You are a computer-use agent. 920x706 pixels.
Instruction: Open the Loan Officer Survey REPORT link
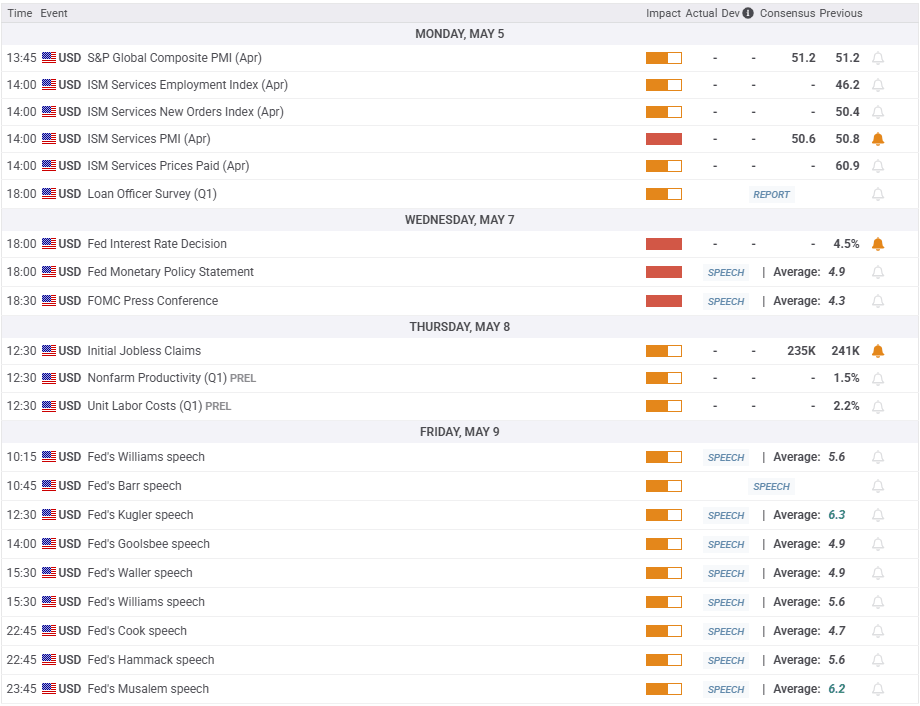771,194
